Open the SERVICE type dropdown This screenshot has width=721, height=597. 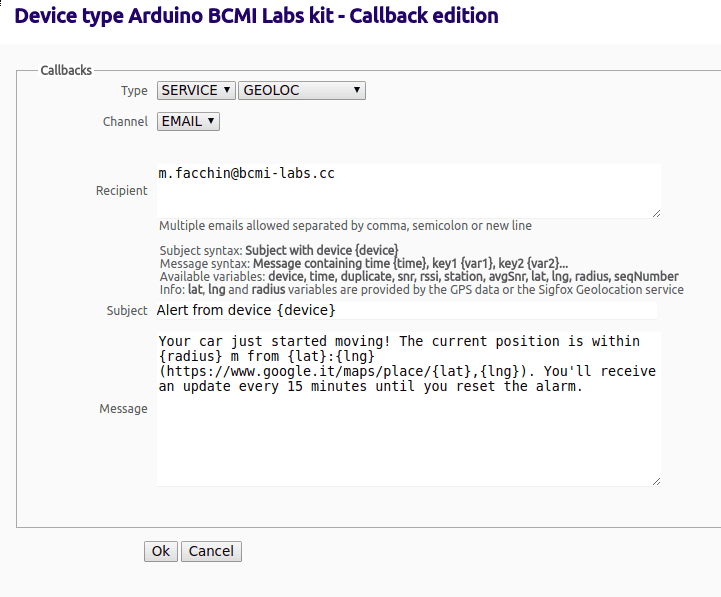[196, 91]
